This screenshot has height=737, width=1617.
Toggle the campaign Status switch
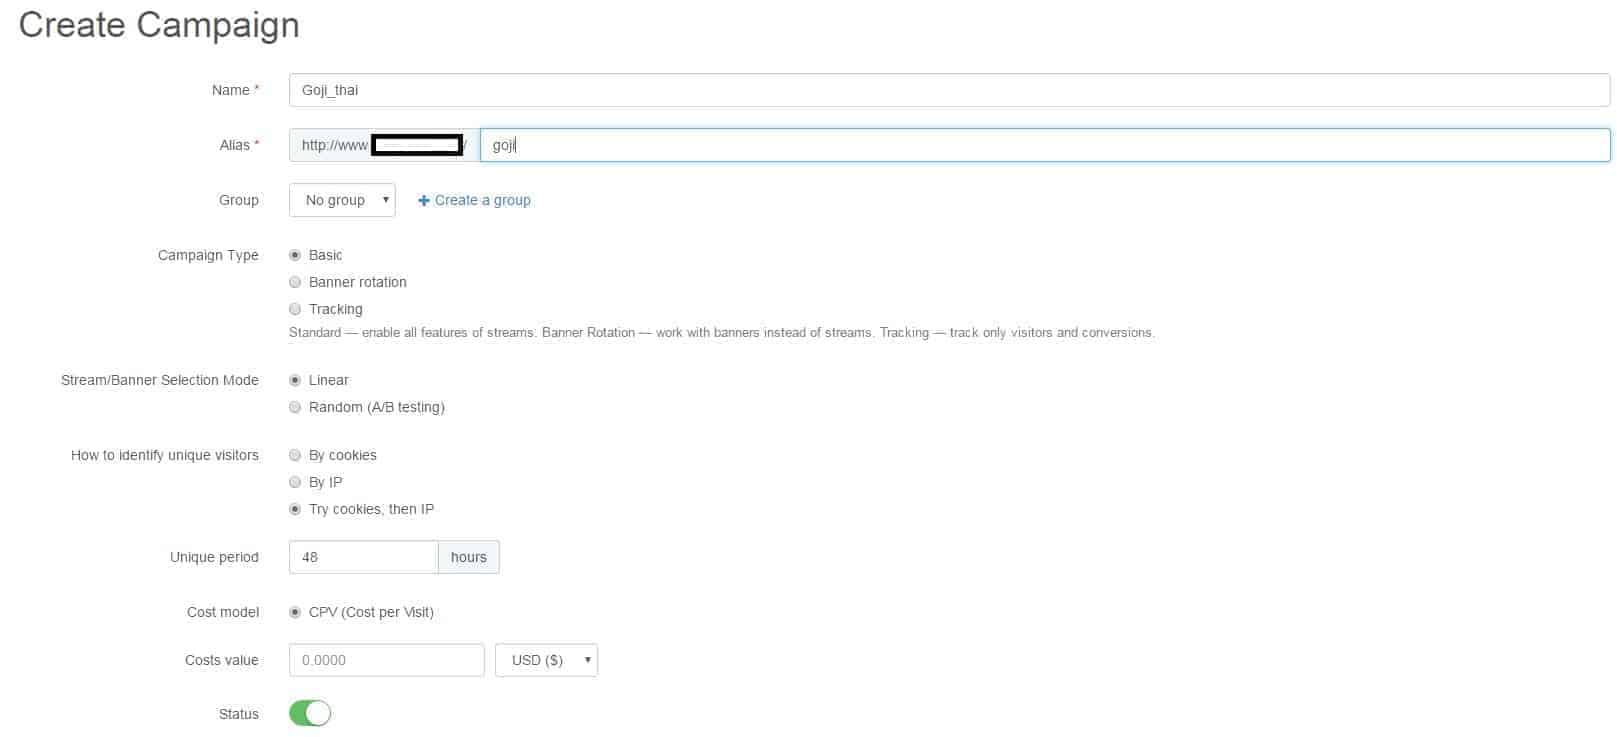[x=310, y=713]
